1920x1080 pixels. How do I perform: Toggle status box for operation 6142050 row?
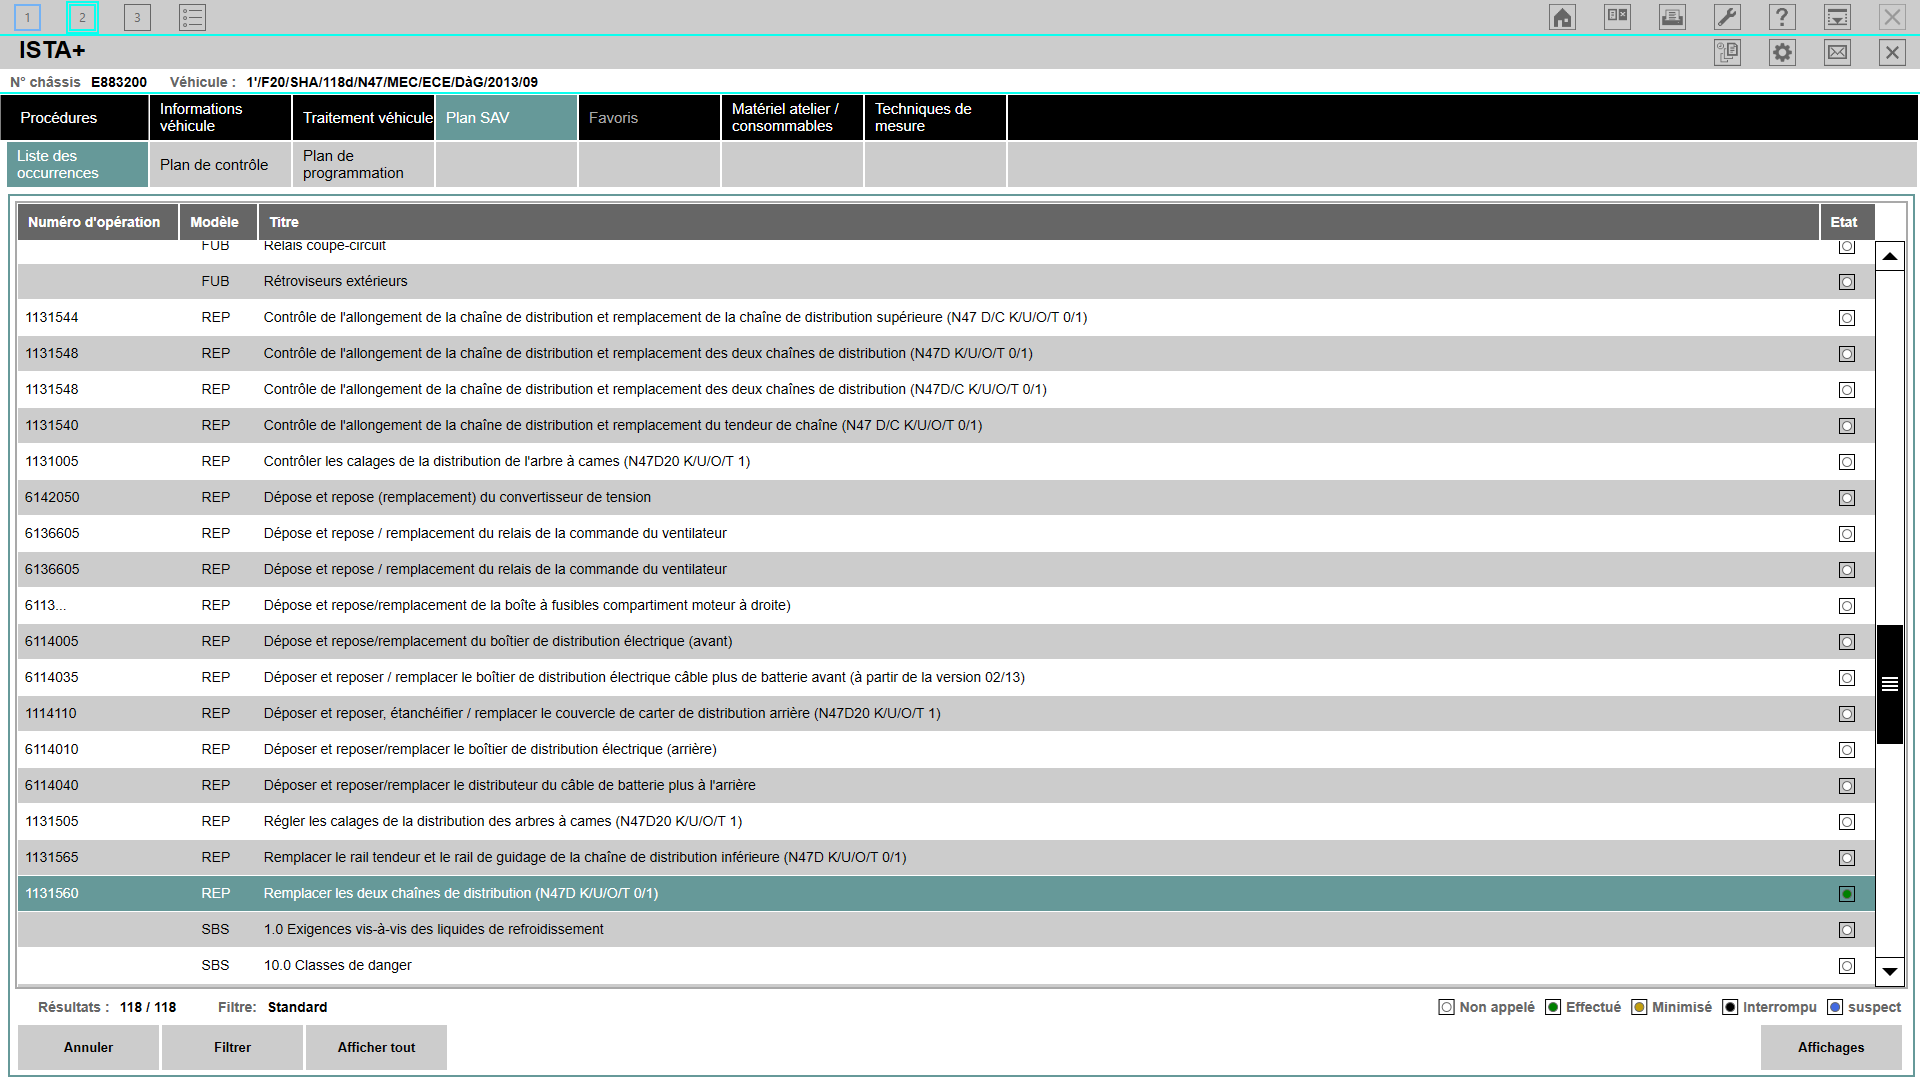point(1846,498)
